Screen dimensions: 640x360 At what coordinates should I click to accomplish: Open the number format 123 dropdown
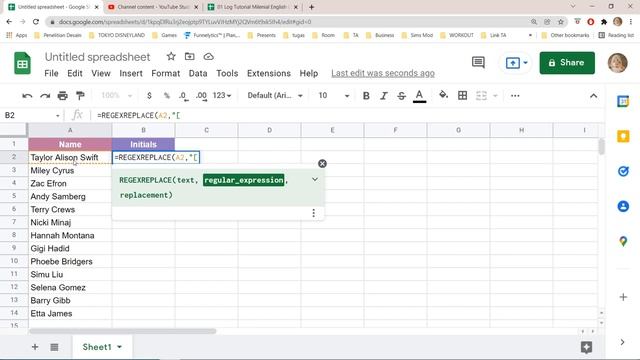(x=222, y=96)
